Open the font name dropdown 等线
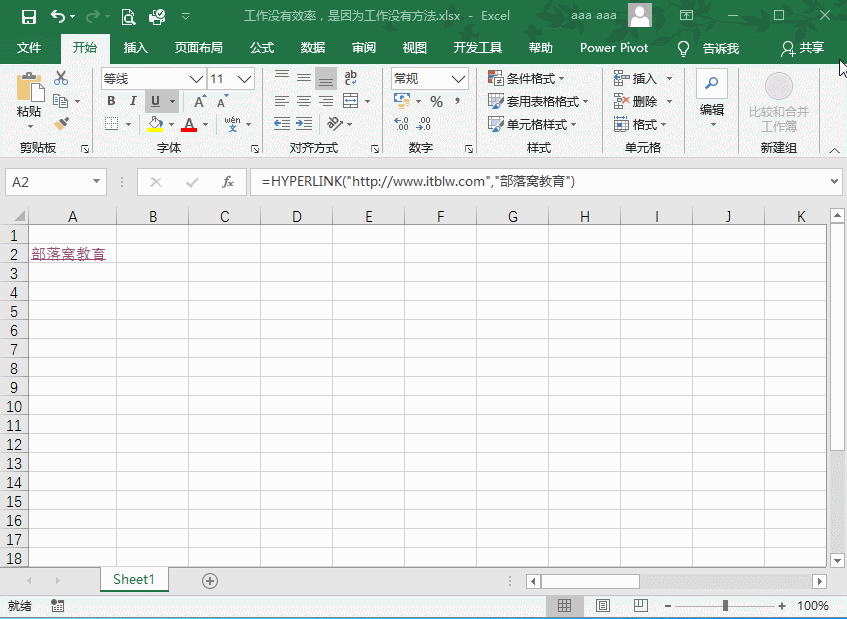 196,79
